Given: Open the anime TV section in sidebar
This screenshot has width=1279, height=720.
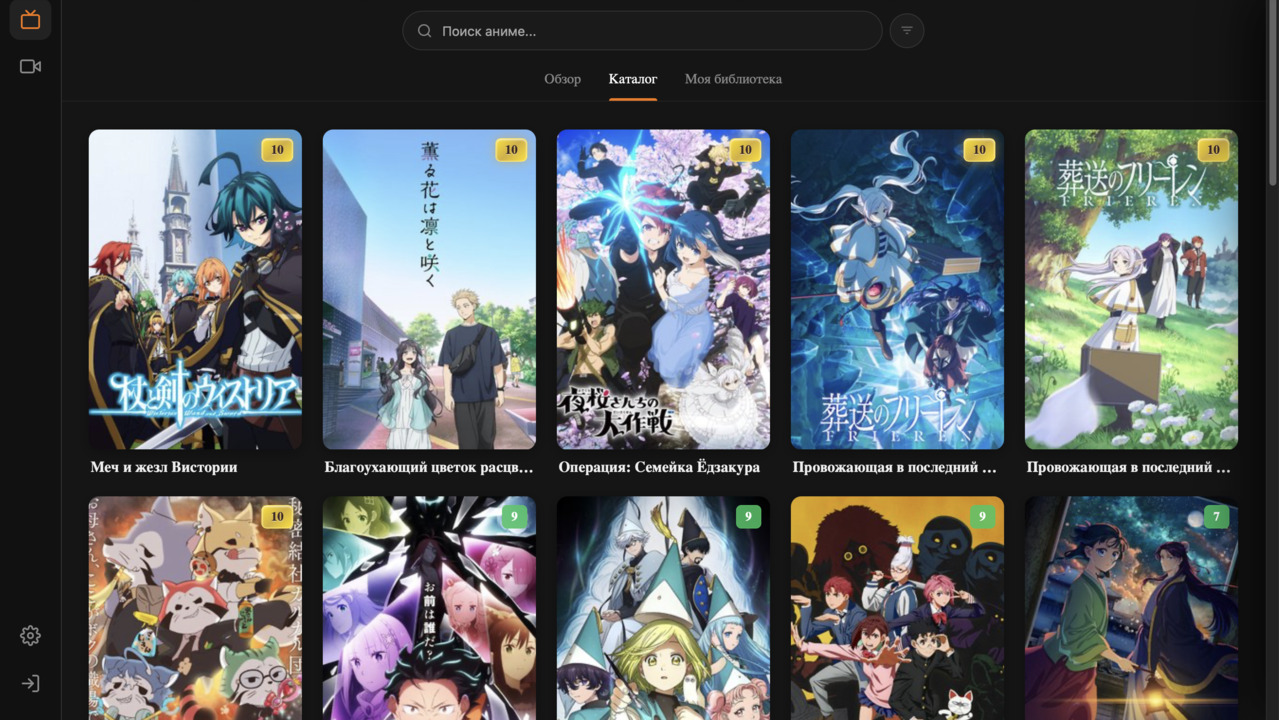Looking at the screenshot, I should coord(30,20).
